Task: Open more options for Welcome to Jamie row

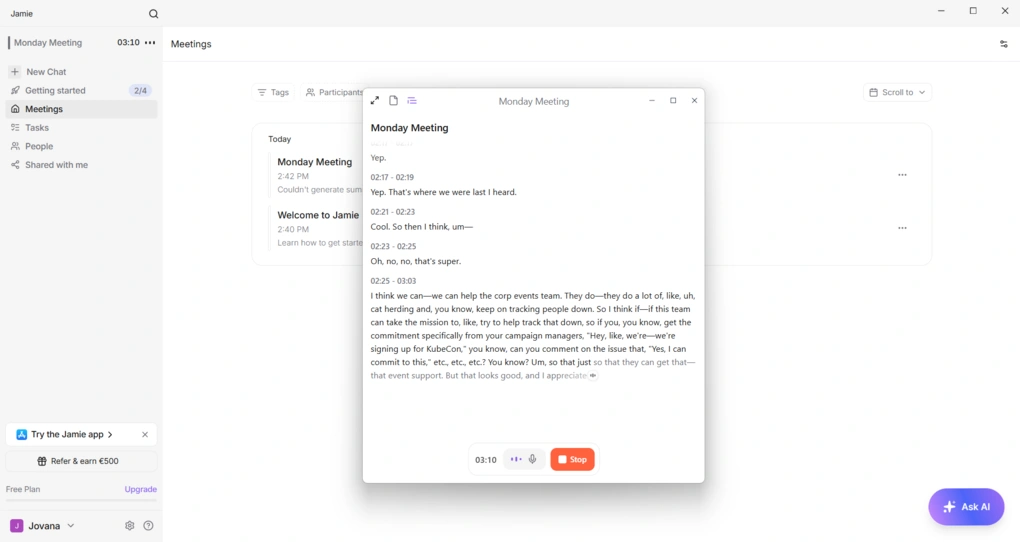Action: (x=902, y=228)
